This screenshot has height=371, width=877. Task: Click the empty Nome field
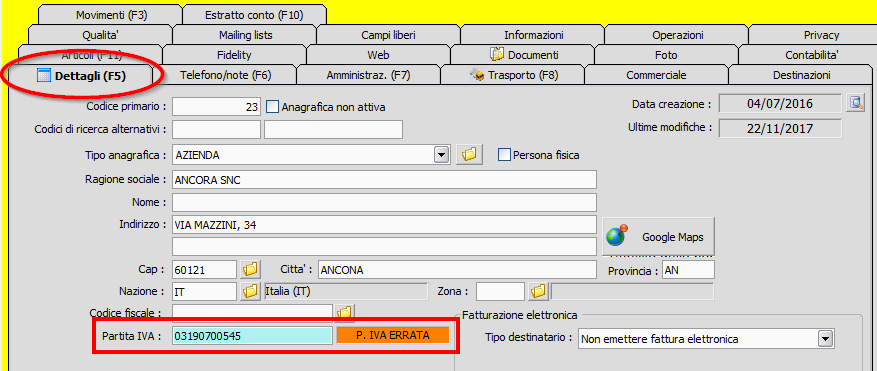pyautogui.click(x=384, y=202)
